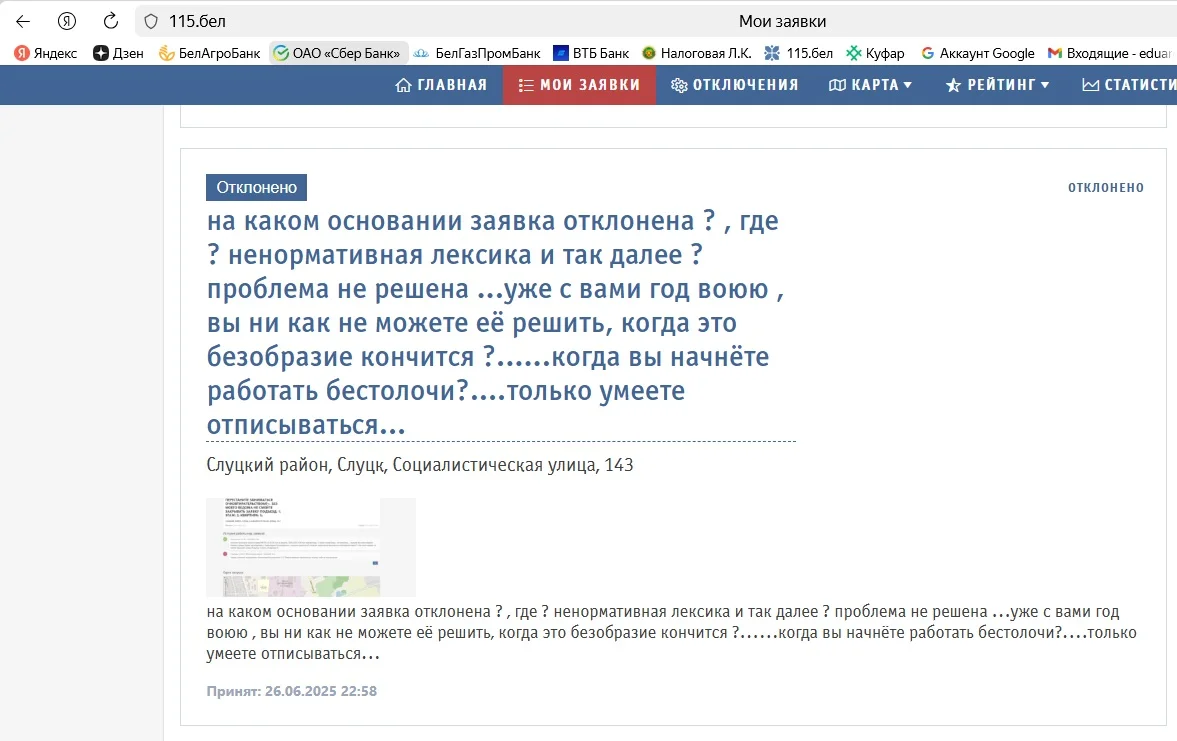The width and height of the screenshot is (1177, 741).
Task: Open the Дзен bookmark
Action: pyautogui.click(x=118, y=53)
